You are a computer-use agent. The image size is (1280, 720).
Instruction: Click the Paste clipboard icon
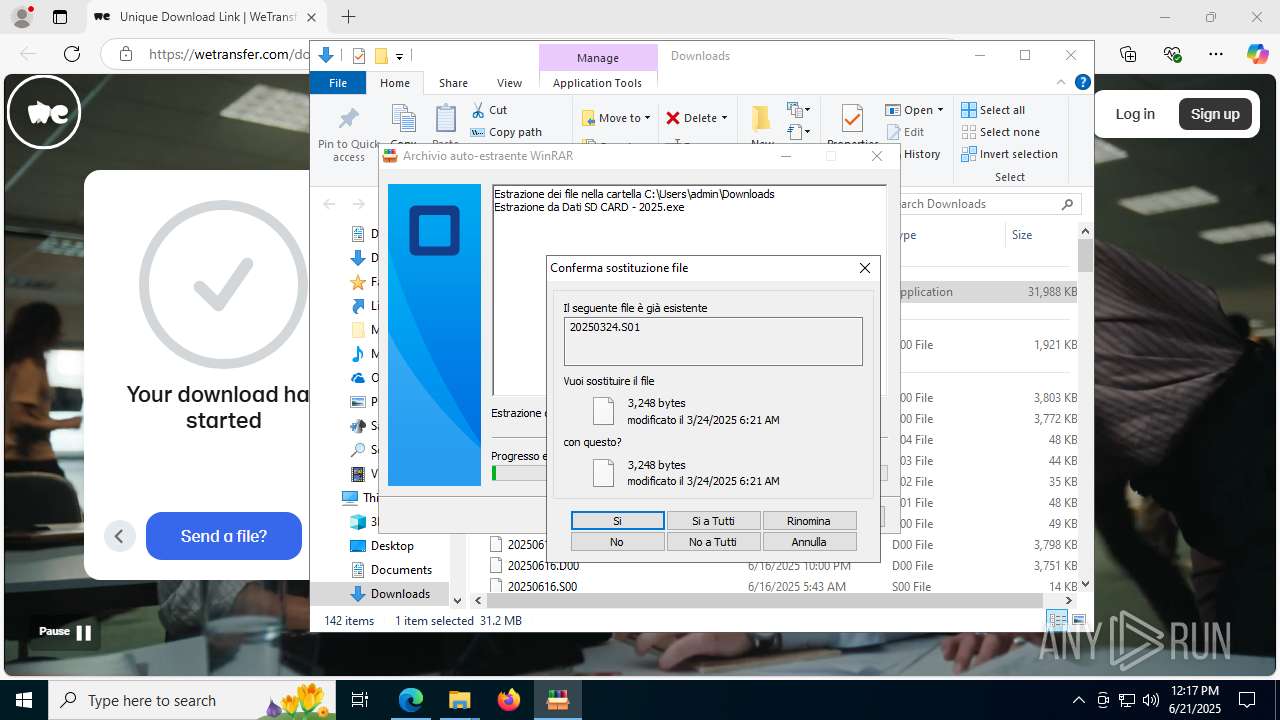point(446,120)
